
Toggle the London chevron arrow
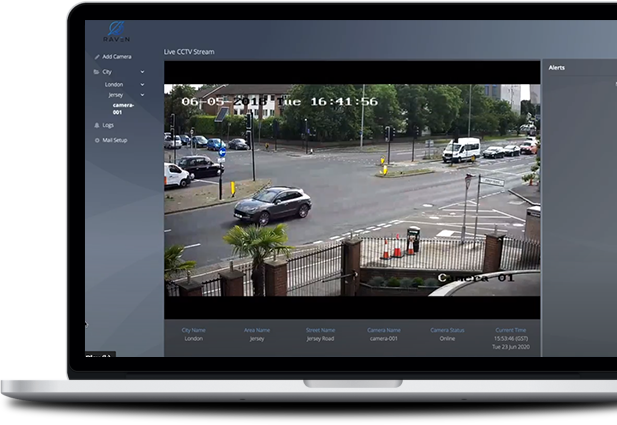[142, 85]
